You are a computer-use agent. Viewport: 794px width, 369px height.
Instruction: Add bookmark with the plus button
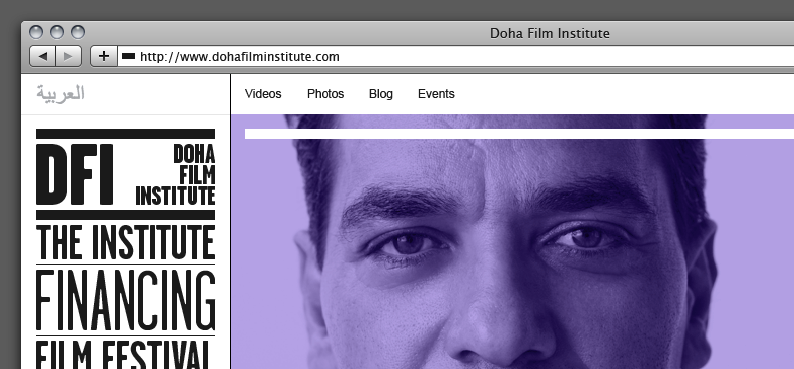coord(104,56)
